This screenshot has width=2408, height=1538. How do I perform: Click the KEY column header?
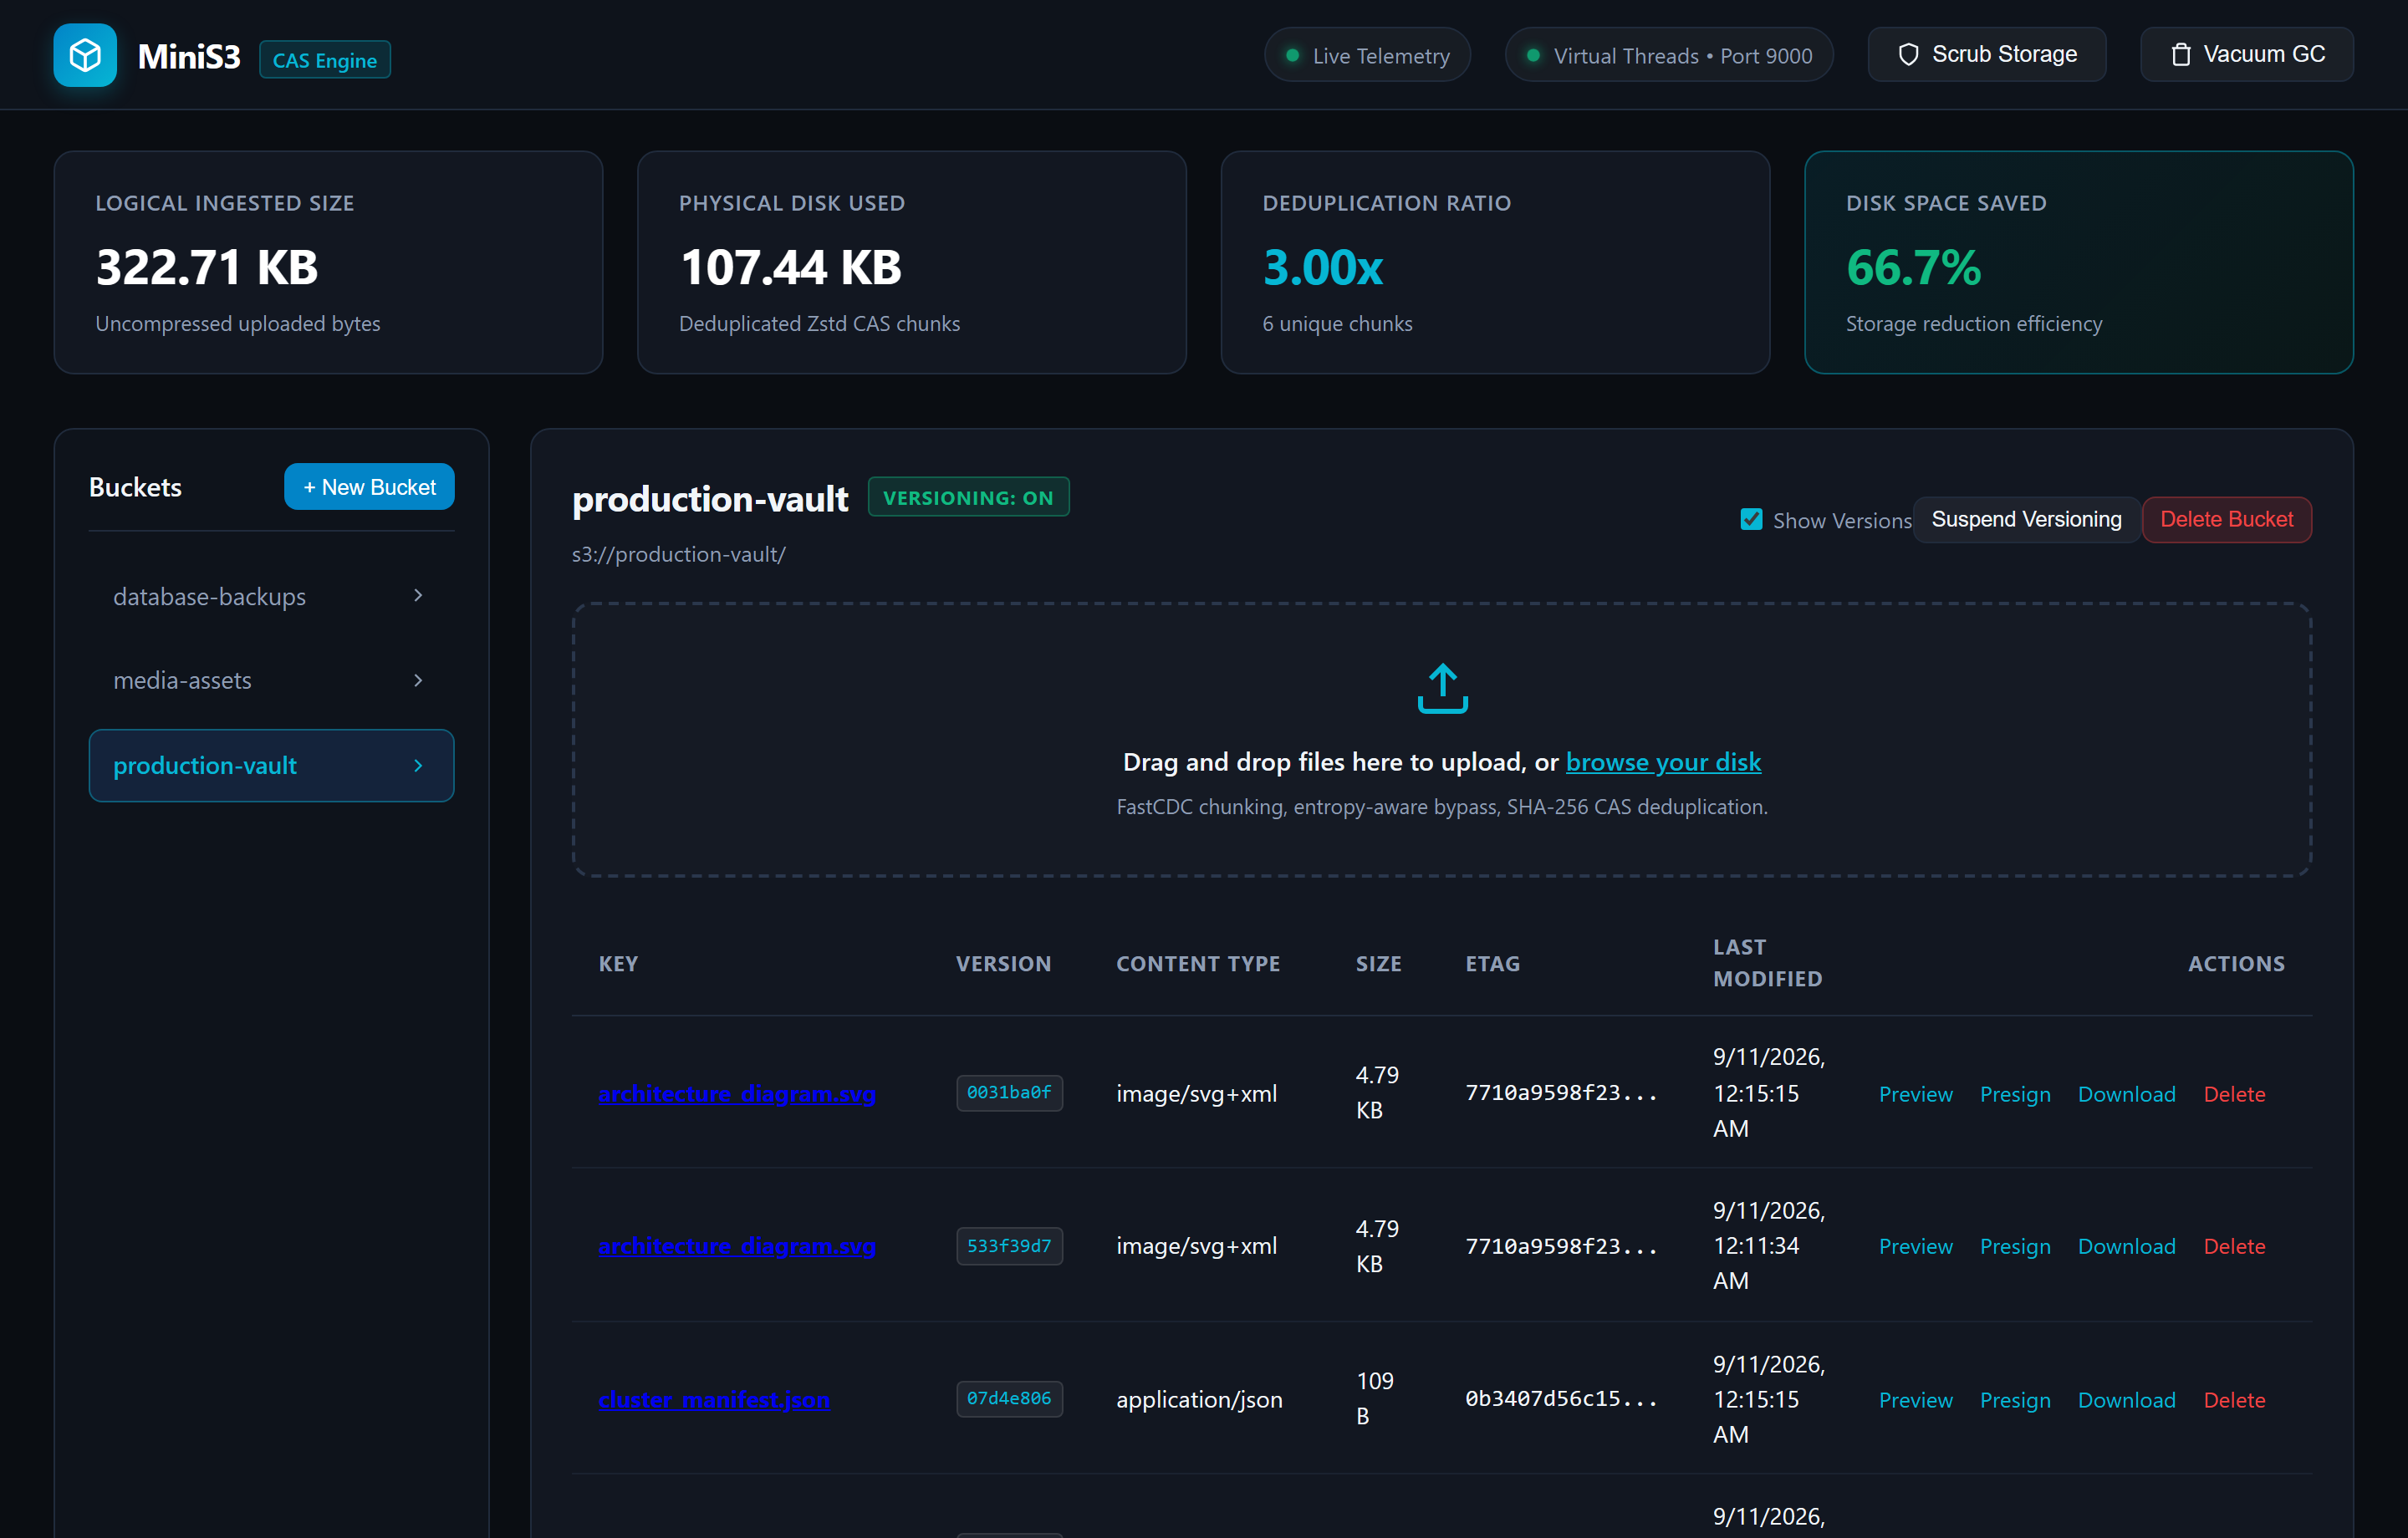618,963
